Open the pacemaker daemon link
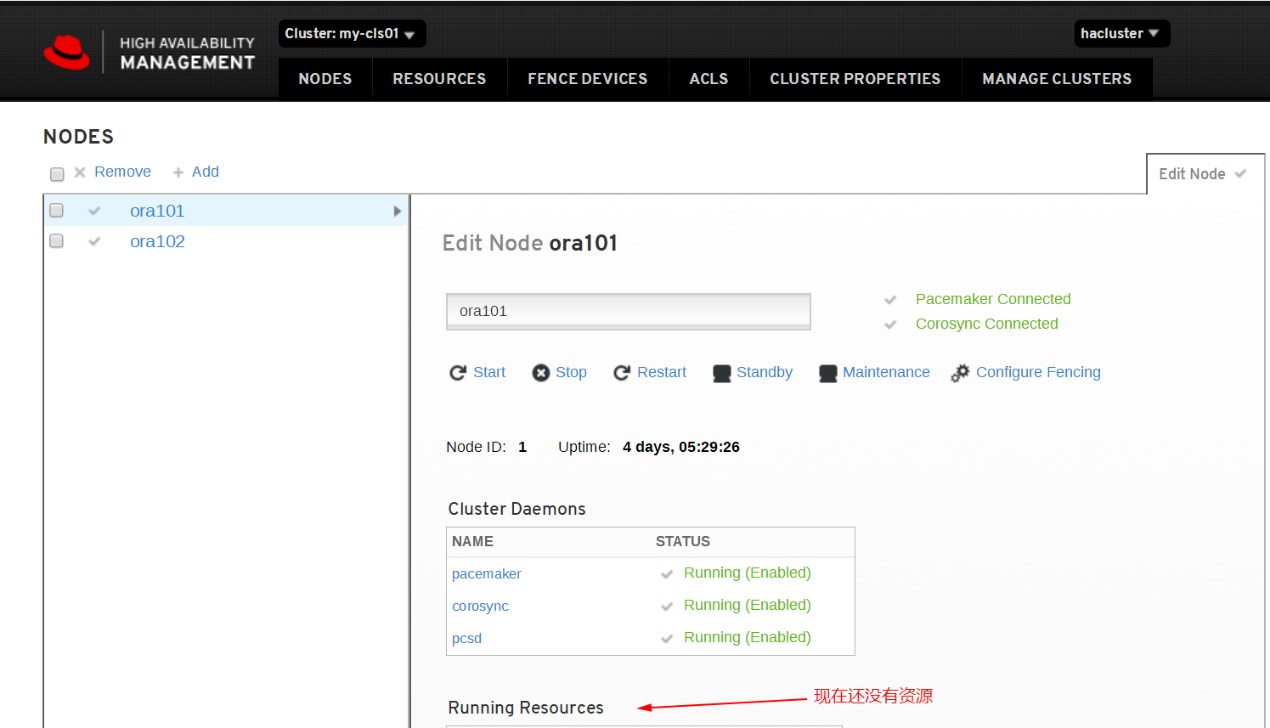1270x728 pixels. coord(486,573)
